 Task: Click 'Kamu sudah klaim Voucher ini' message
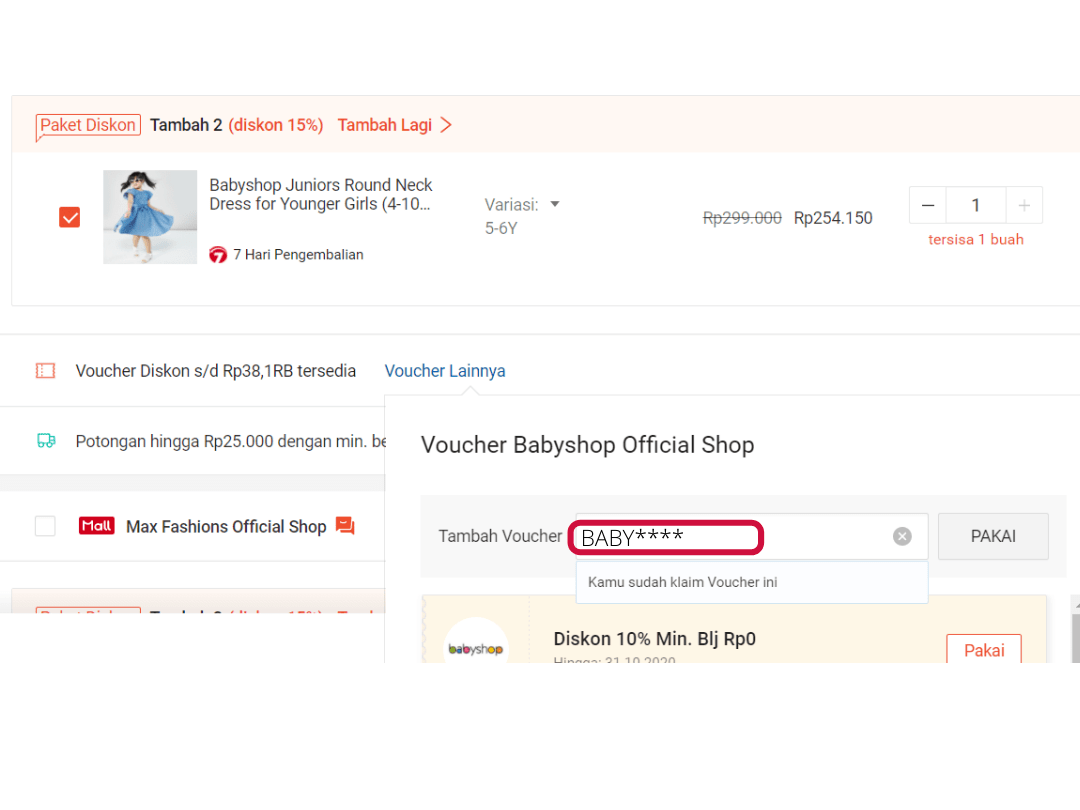click(x=683, y=582)
